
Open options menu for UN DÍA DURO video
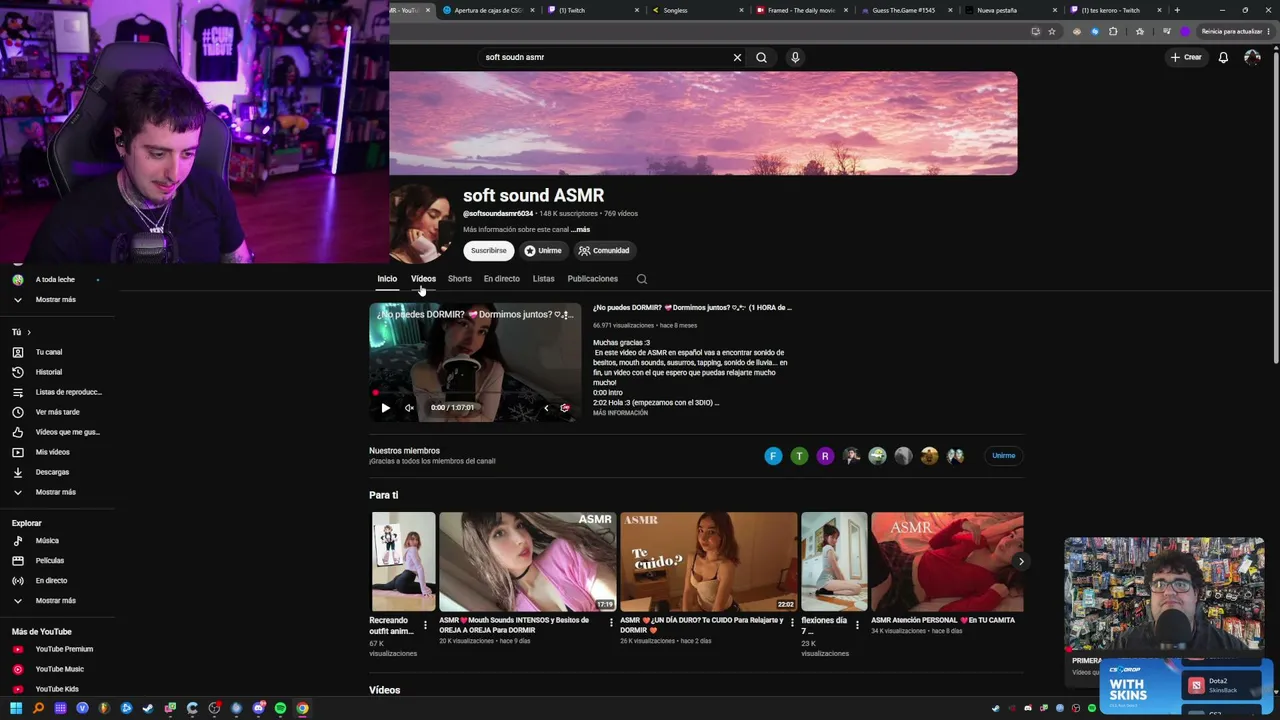(x=792, y=622)
